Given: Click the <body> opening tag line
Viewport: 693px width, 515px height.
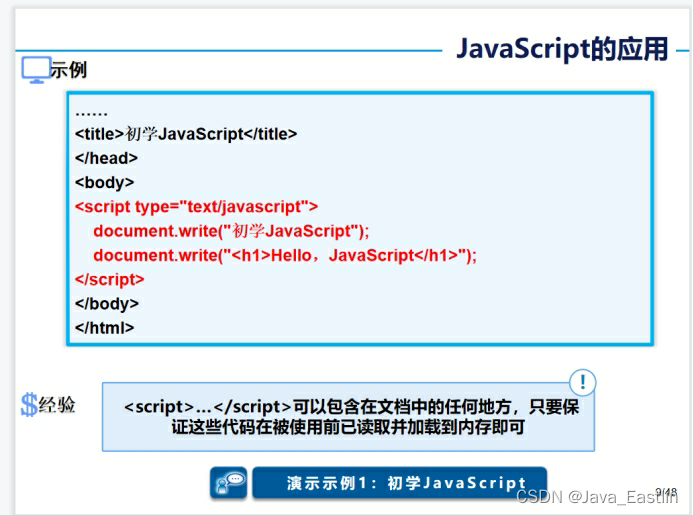Looking at the screenshot, I should [104, 183].
